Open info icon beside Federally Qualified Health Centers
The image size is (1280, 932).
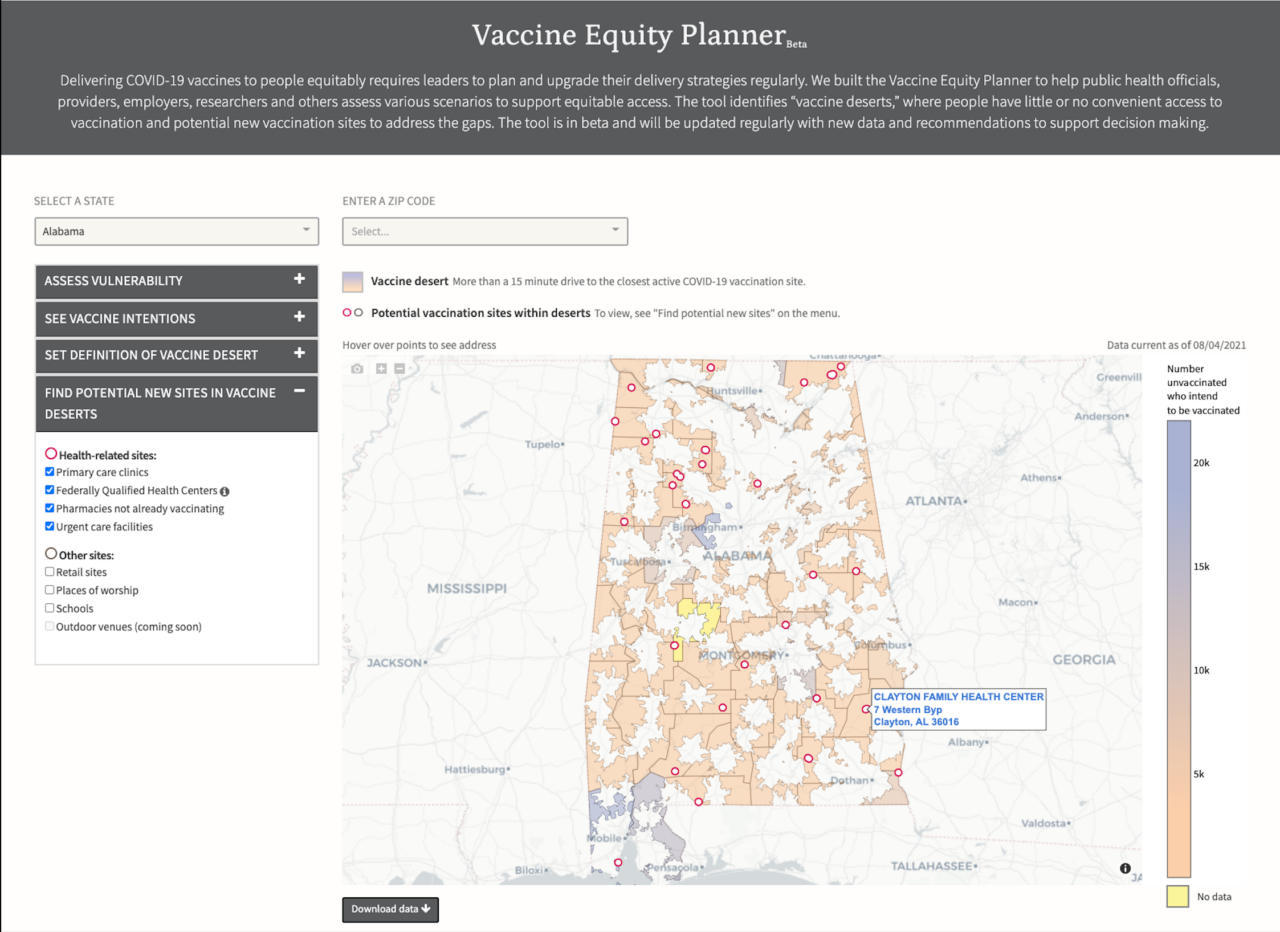(225, 491)
